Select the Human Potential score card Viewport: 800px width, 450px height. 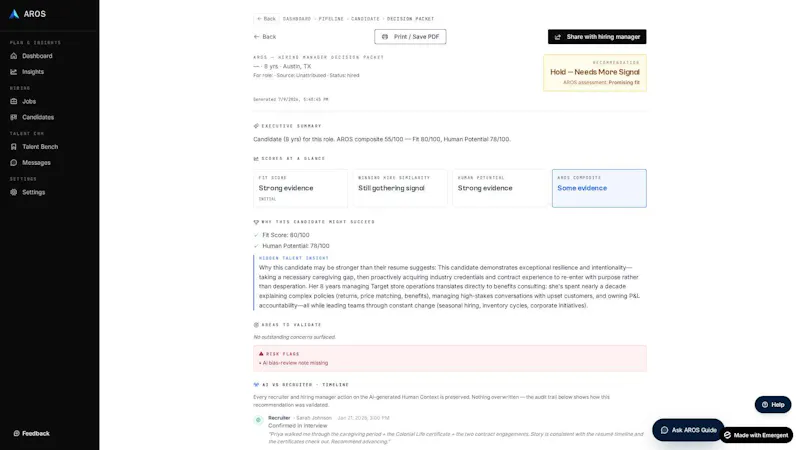499,188
